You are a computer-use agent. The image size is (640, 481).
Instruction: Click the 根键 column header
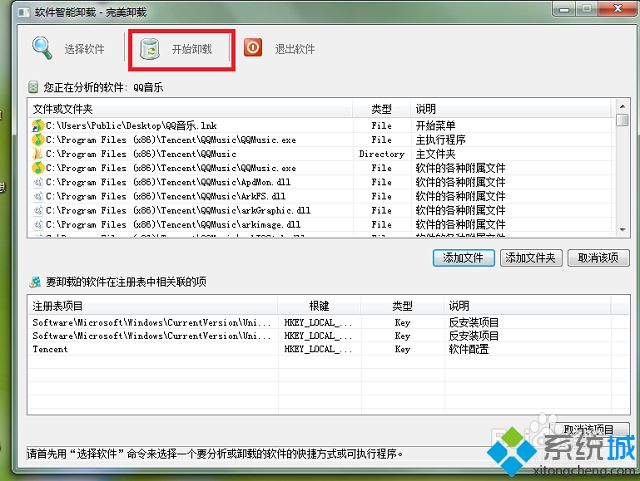click(319, 306)
